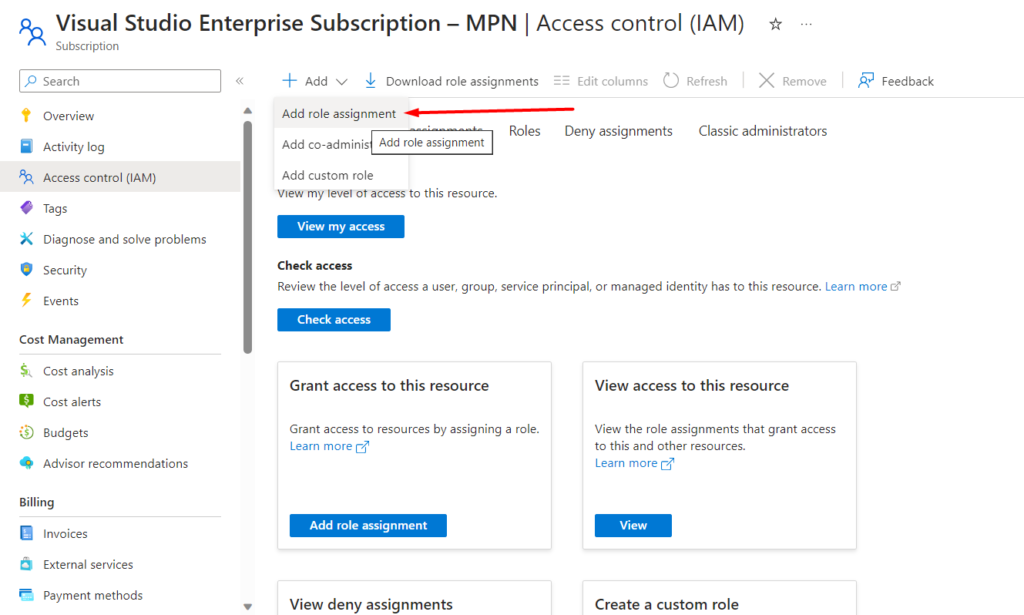
Task: Click the Cost alerts icon
Action: (26, 401)
